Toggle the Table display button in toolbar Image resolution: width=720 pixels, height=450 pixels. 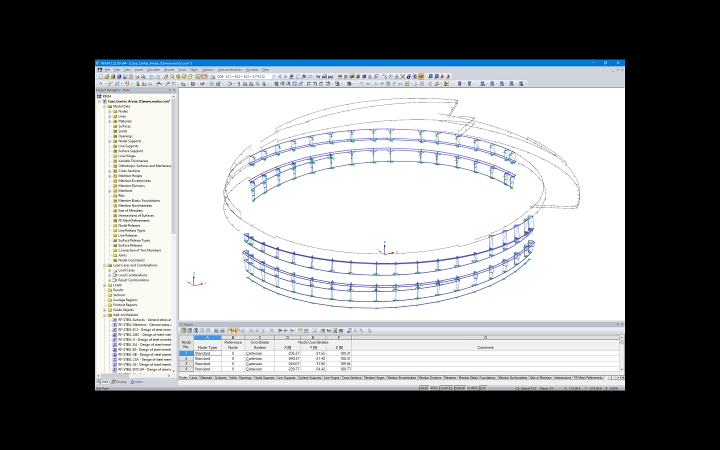204,77
